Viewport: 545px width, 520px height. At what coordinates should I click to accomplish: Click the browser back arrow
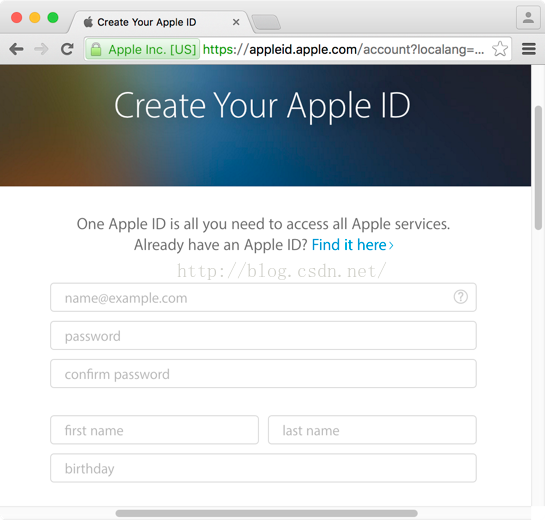point(16,49)
